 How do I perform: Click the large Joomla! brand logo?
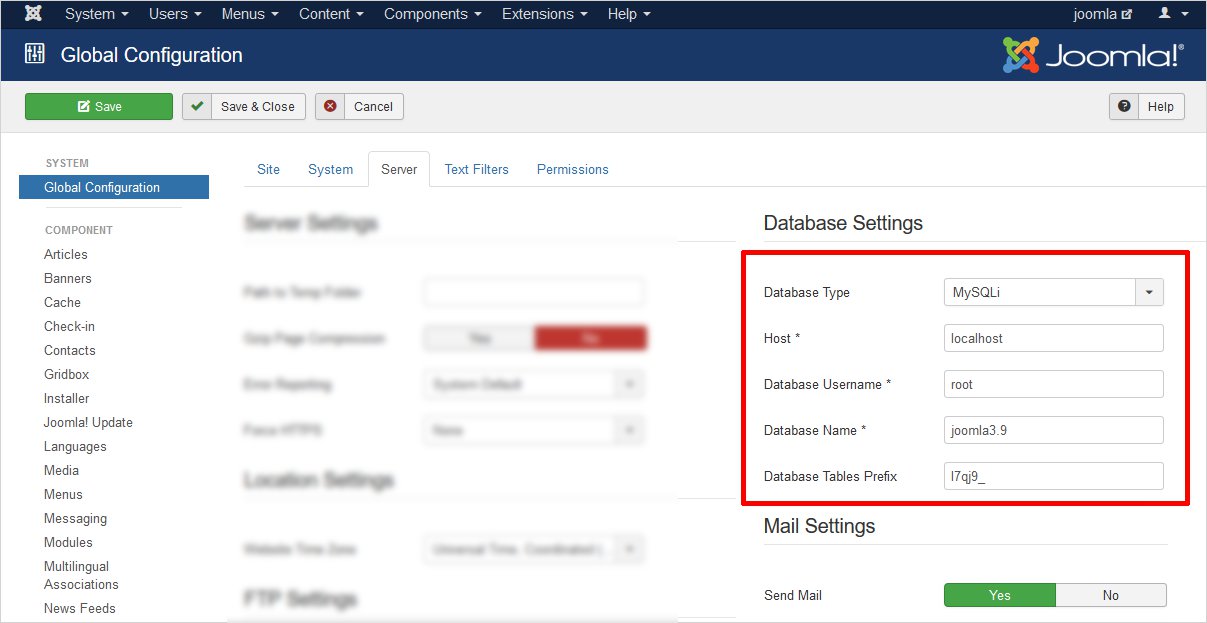point(1093,56)
